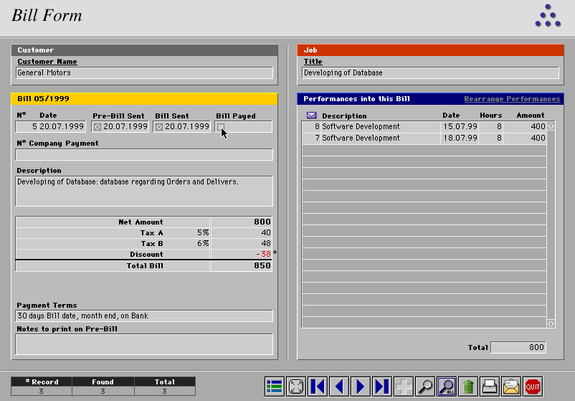Viewport: 575px width, 401px height.
Task: Click the N° Company Payment field
Action: tap(144, 154)
